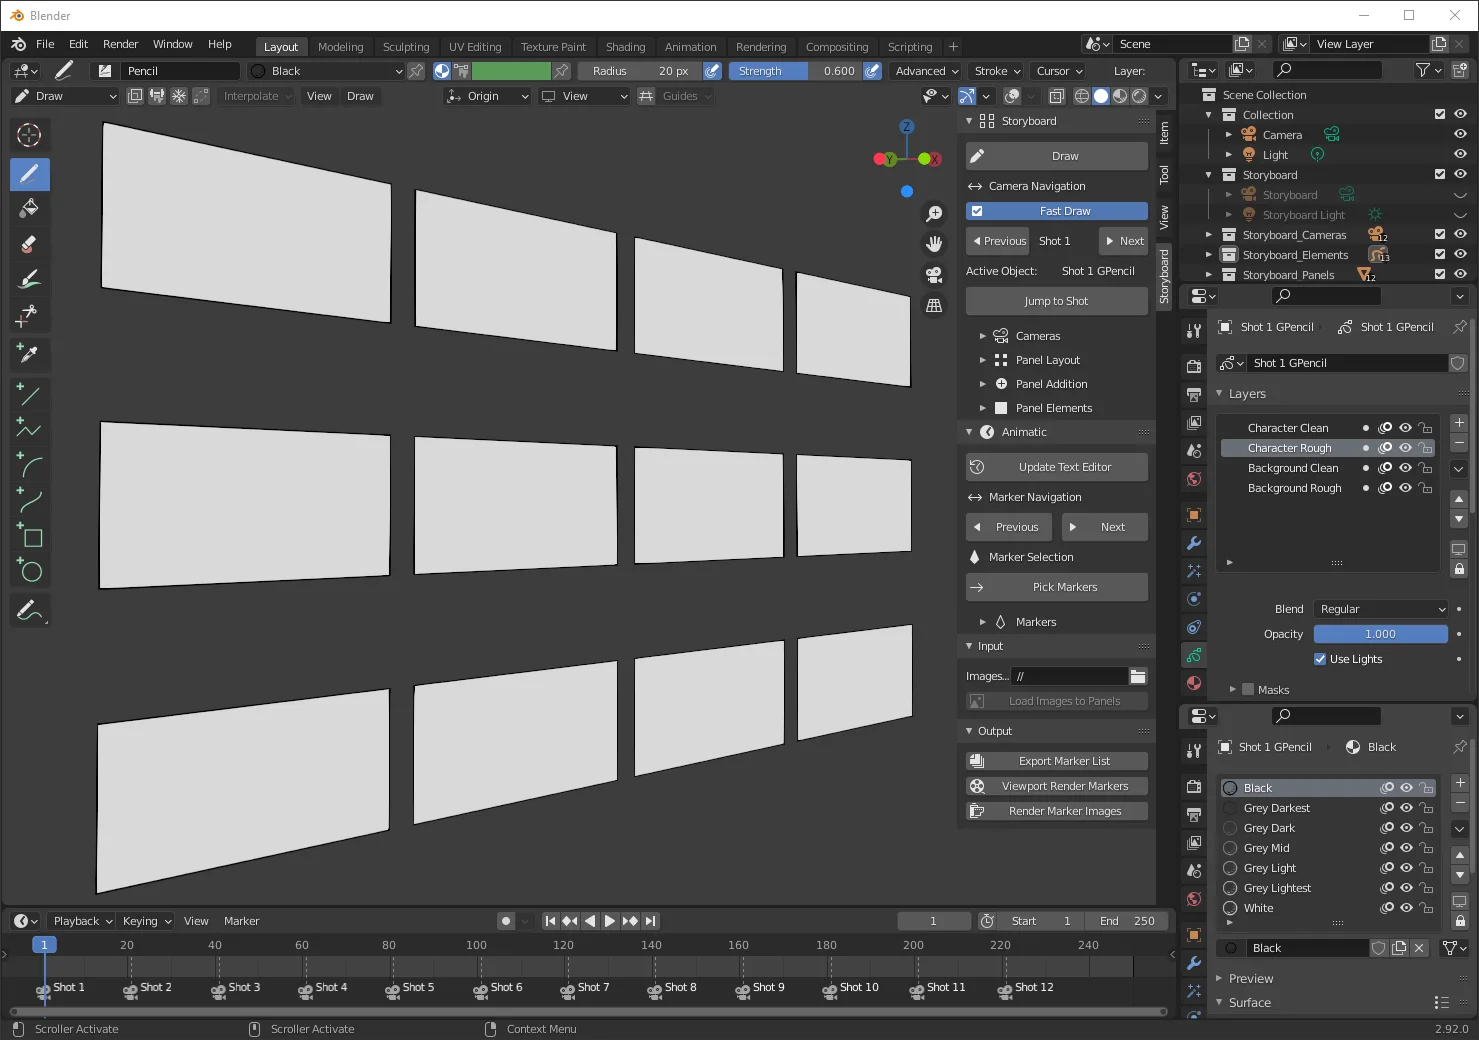Select the Annotate tool

tap(29, 610)
